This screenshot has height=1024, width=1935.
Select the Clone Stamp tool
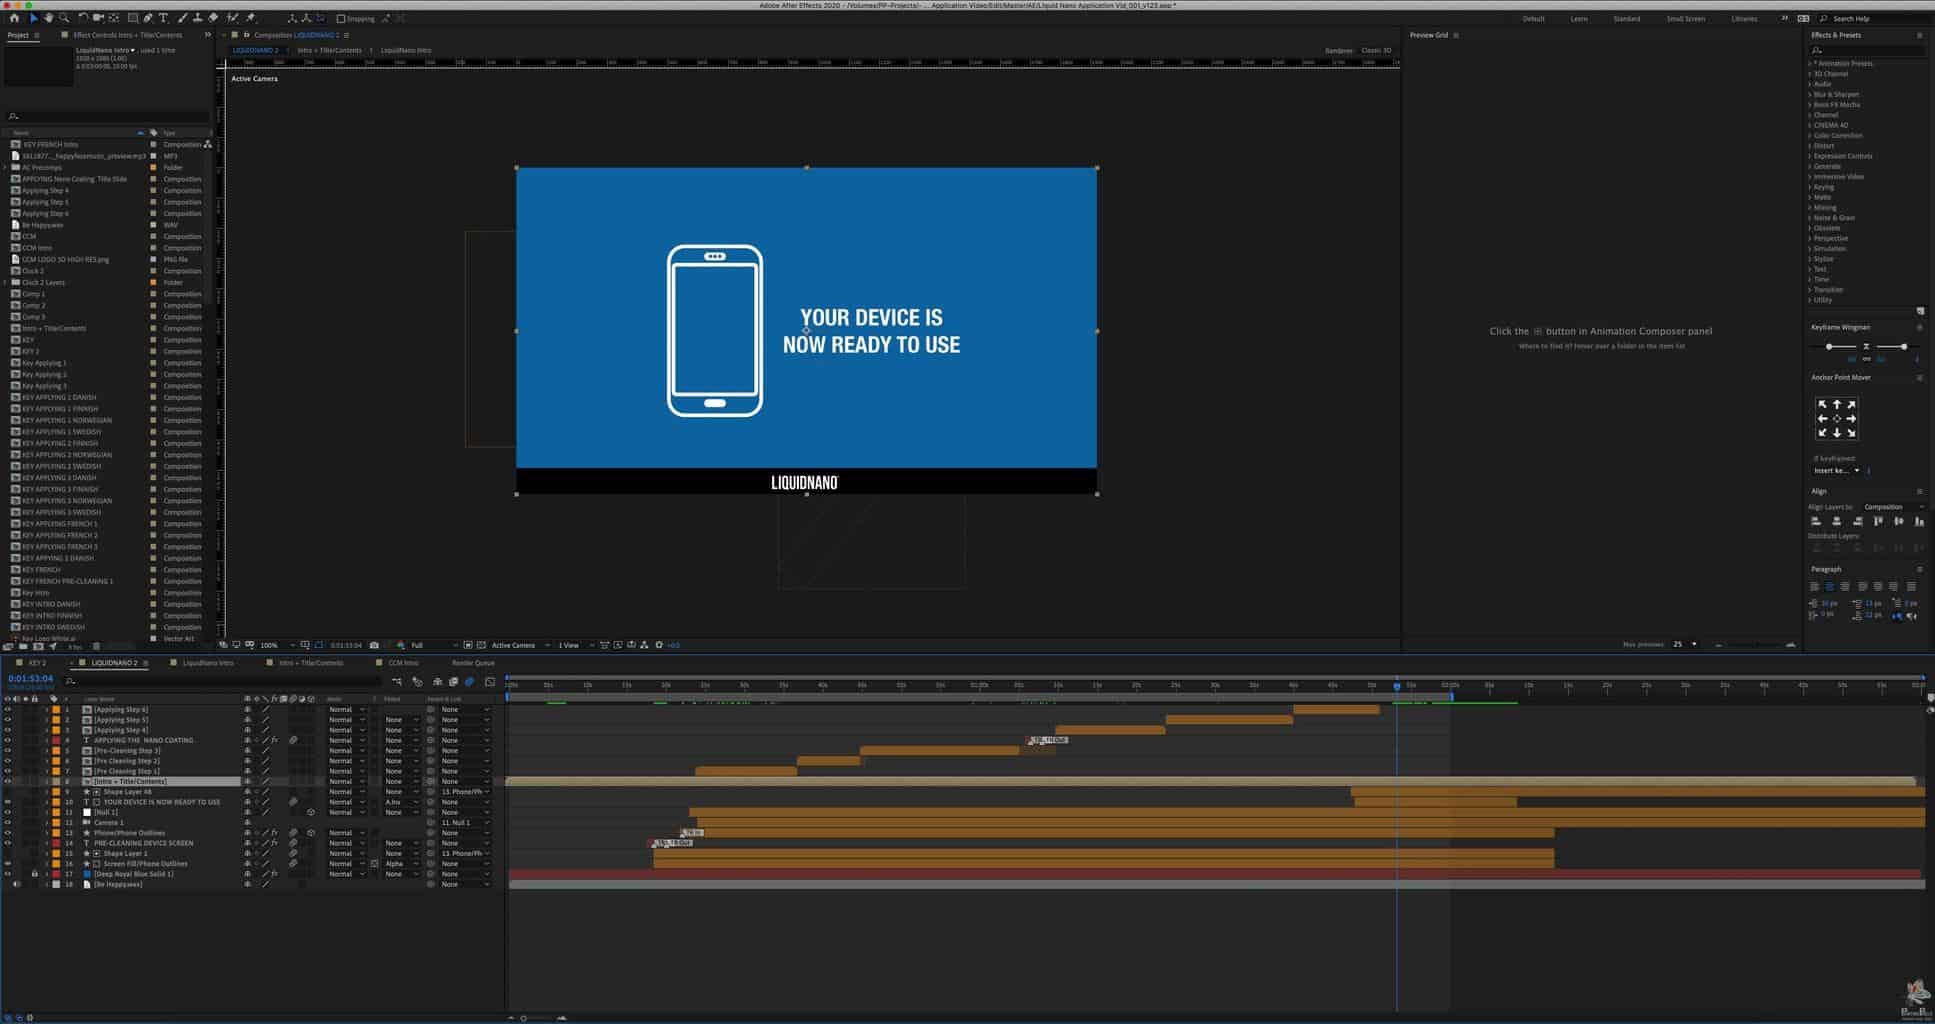197,18
